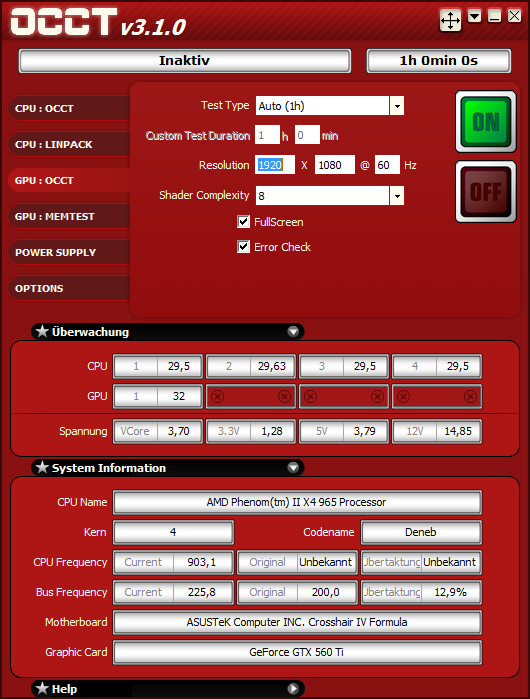Collapse the System Information section arrow
The width and height of the screenshot is (530, 699).
pyautogui.click(x=293, y=467)
